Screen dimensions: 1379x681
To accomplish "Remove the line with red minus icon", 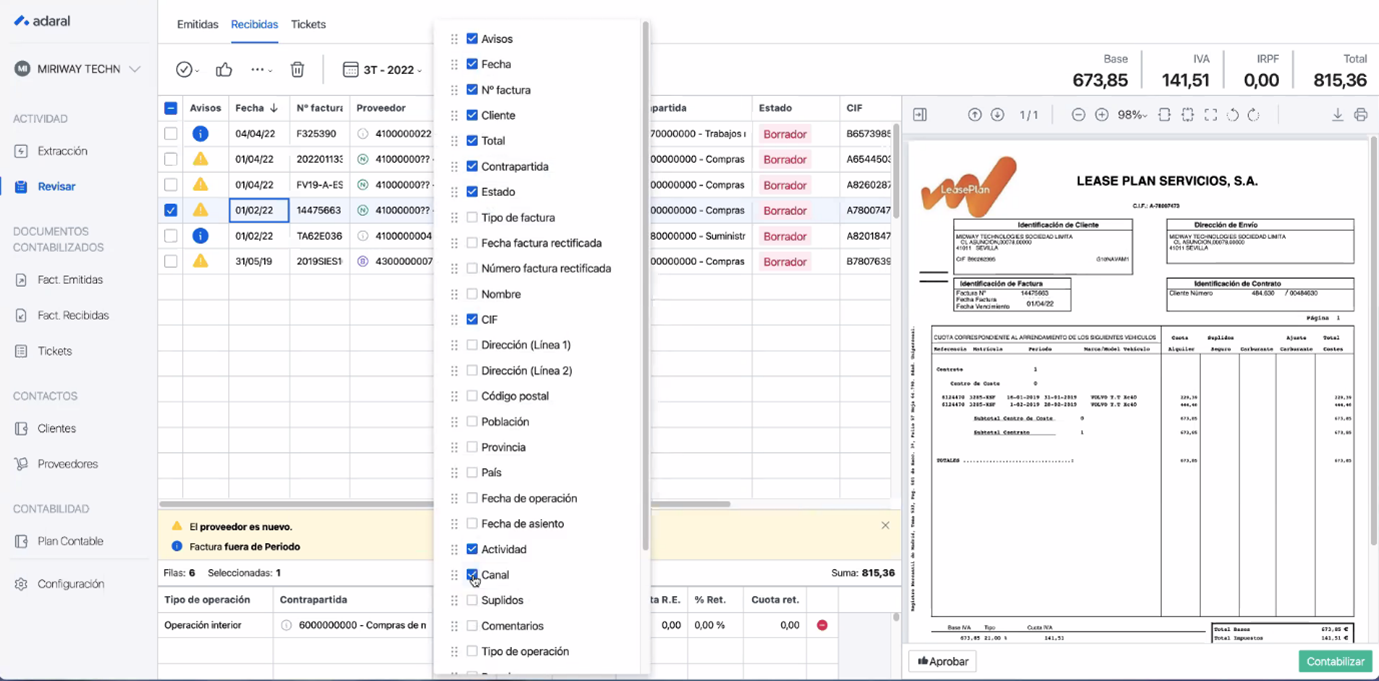I will (822, 625).
